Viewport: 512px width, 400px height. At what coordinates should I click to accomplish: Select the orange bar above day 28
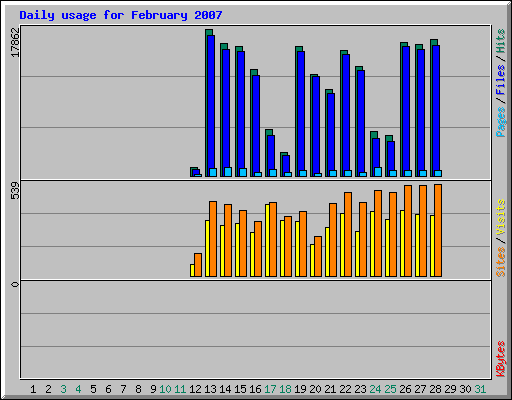point(438,230)
